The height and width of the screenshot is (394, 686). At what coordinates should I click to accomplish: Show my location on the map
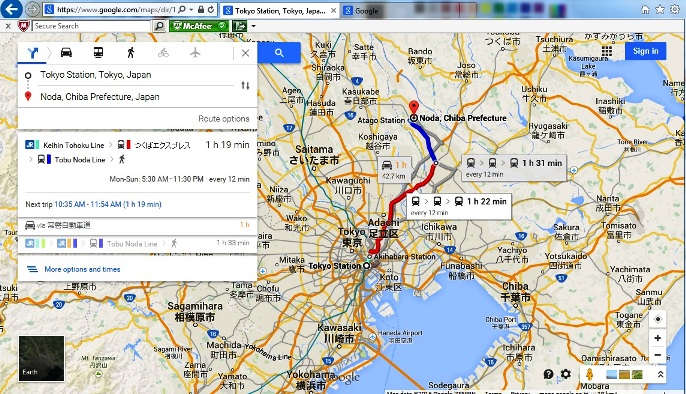tap(658, 319)
